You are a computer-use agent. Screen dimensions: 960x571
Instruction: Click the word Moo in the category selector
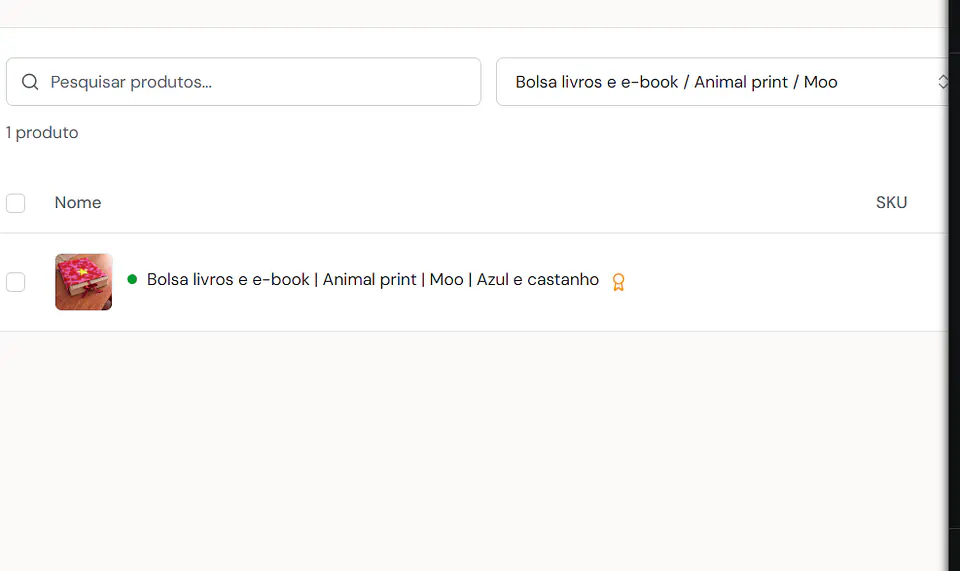[x=820, y=82]
